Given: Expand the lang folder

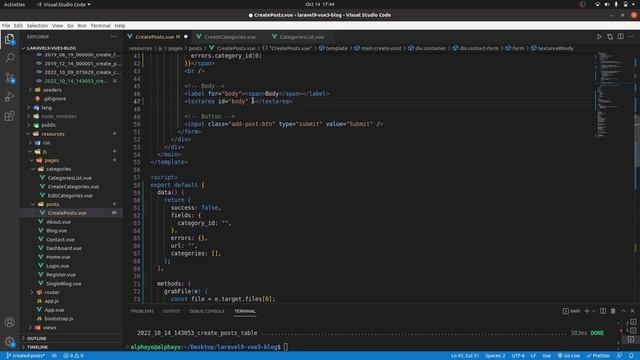Looking at the screenshot, I should (47, 108).
